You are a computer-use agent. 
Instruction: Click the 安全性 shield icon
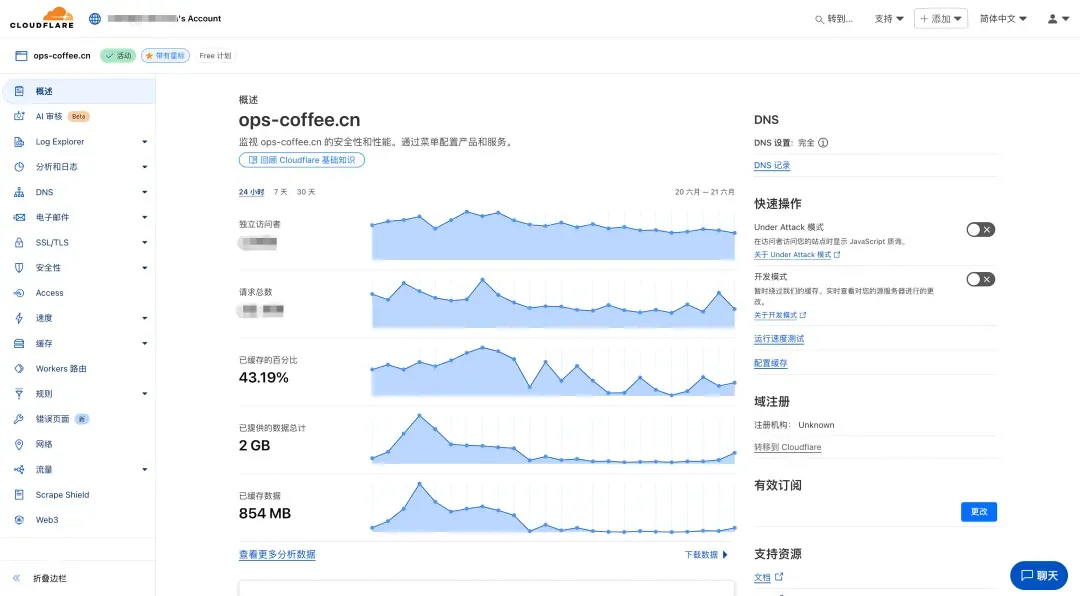(19, 267)
